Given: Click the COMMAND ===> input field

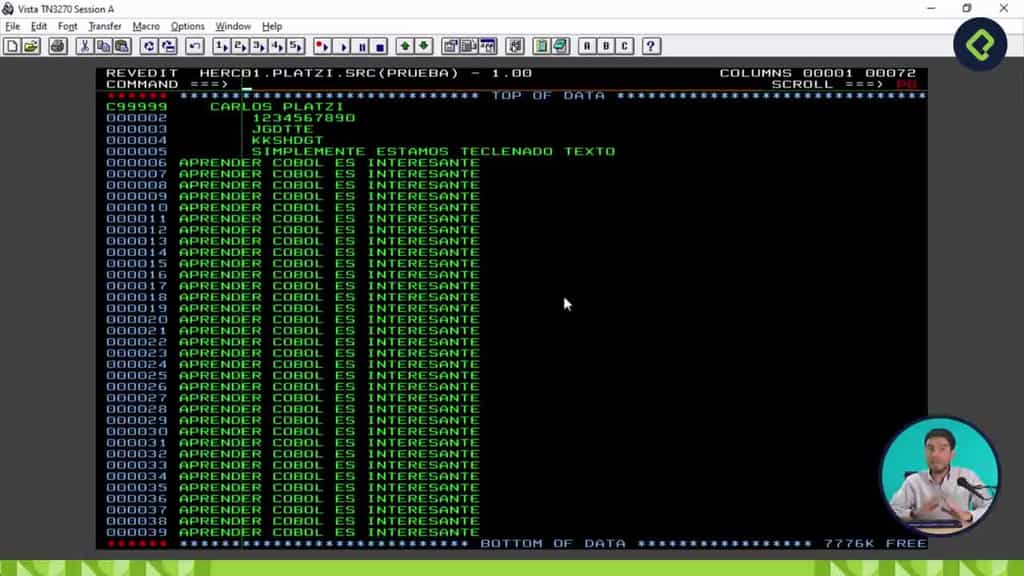Looking at the screenshot, I should (496, 84).
